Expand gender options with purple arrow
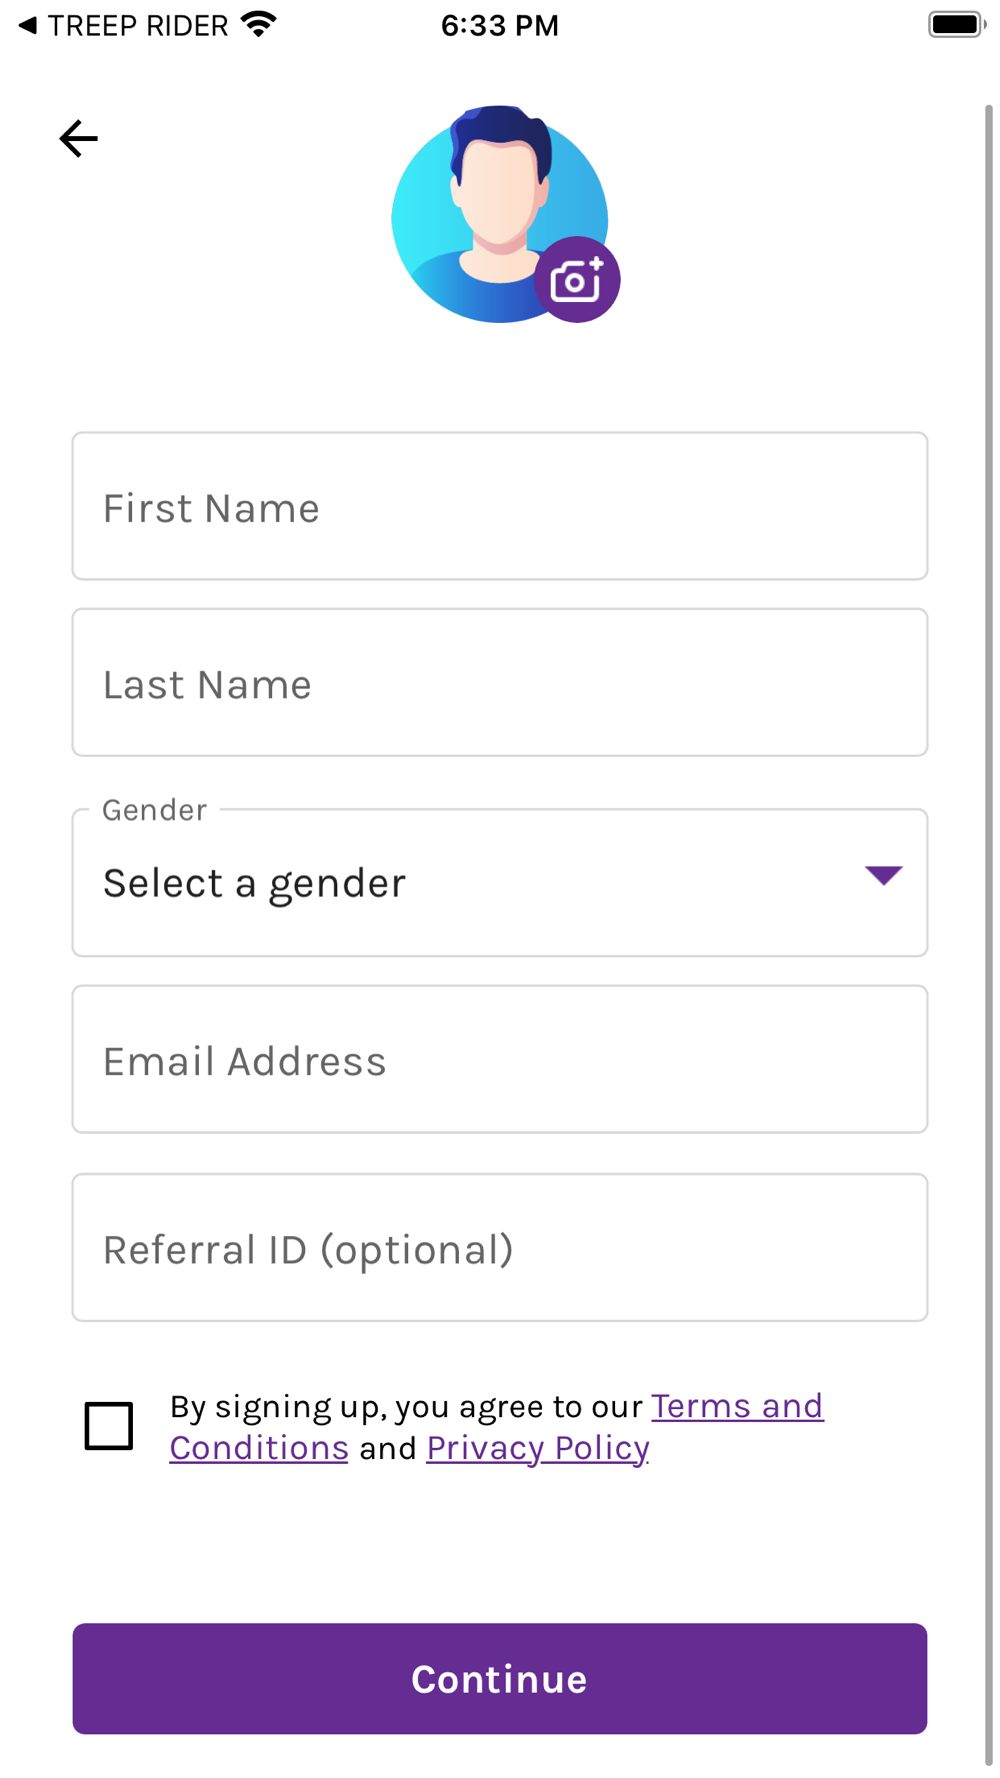The width and height of the screenshot is (1000, 1778). 883,876
